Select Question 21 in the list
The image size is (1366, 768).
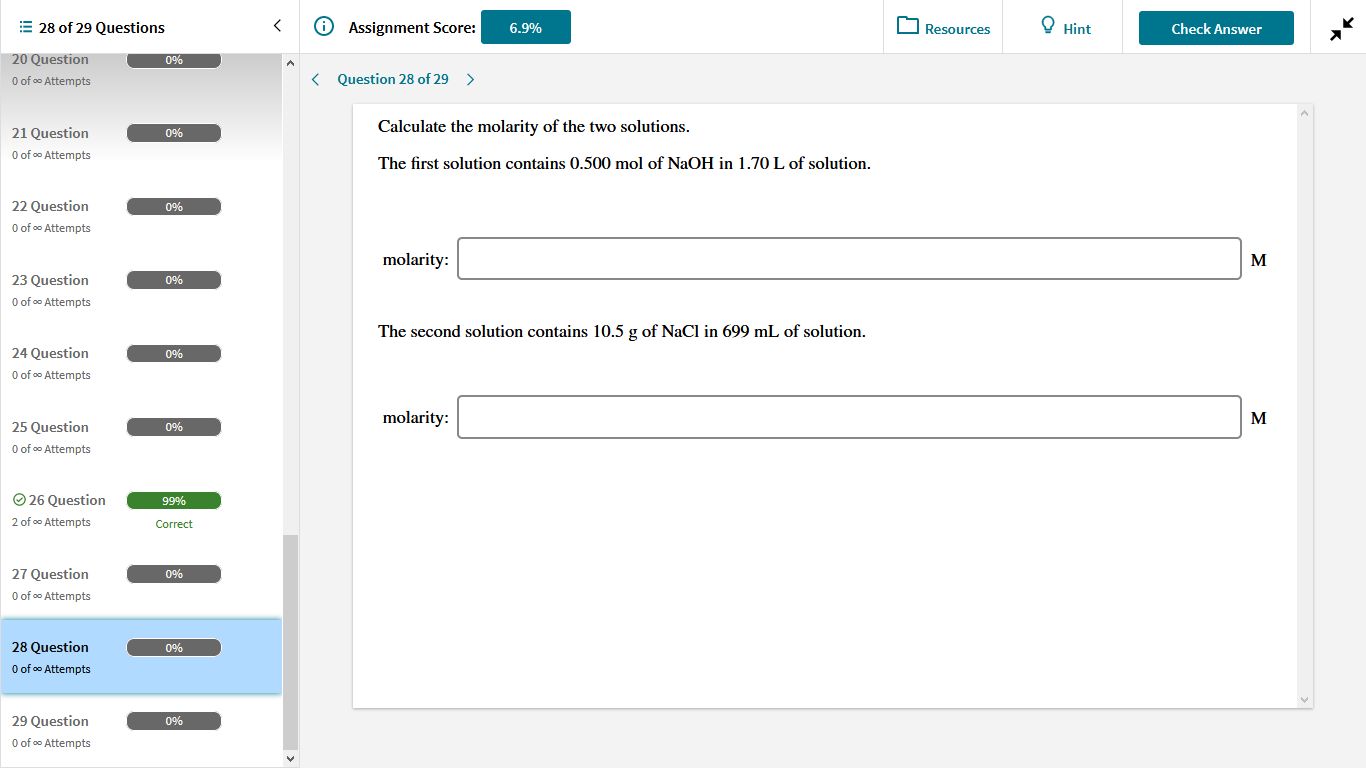tap(50, 132)
